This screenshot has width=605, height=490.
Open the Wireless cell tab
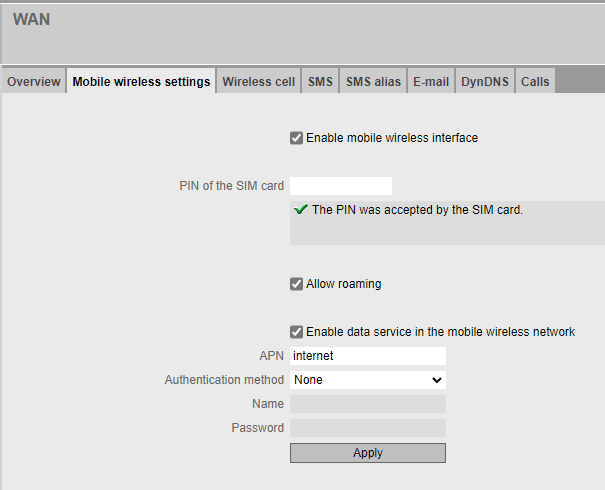click(258, 82)
